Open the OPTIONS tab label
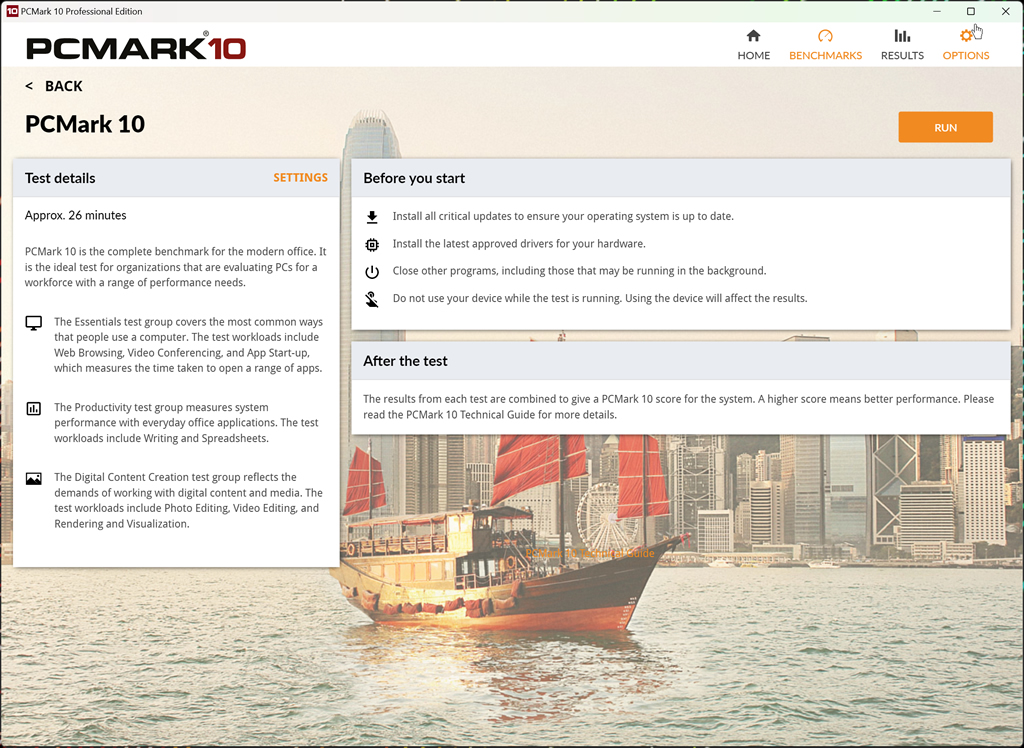This screenshot has width=1024, height=748. 965,56
